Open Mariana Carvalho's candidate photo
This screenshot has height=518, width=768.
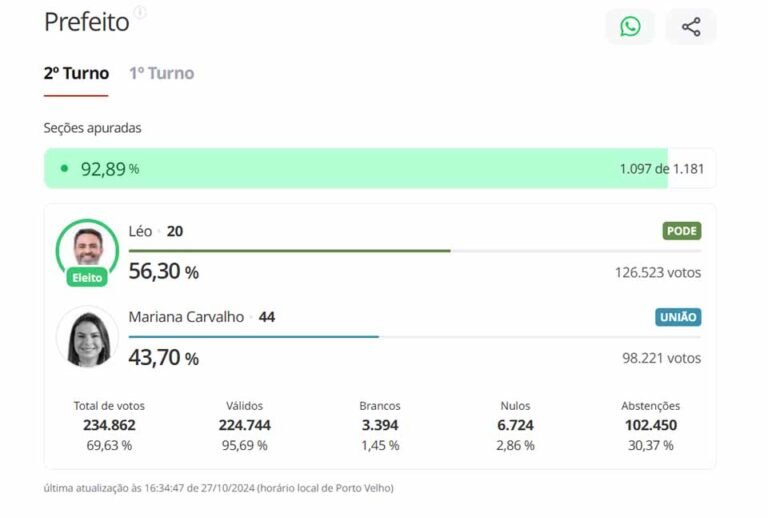coord(88,337)
